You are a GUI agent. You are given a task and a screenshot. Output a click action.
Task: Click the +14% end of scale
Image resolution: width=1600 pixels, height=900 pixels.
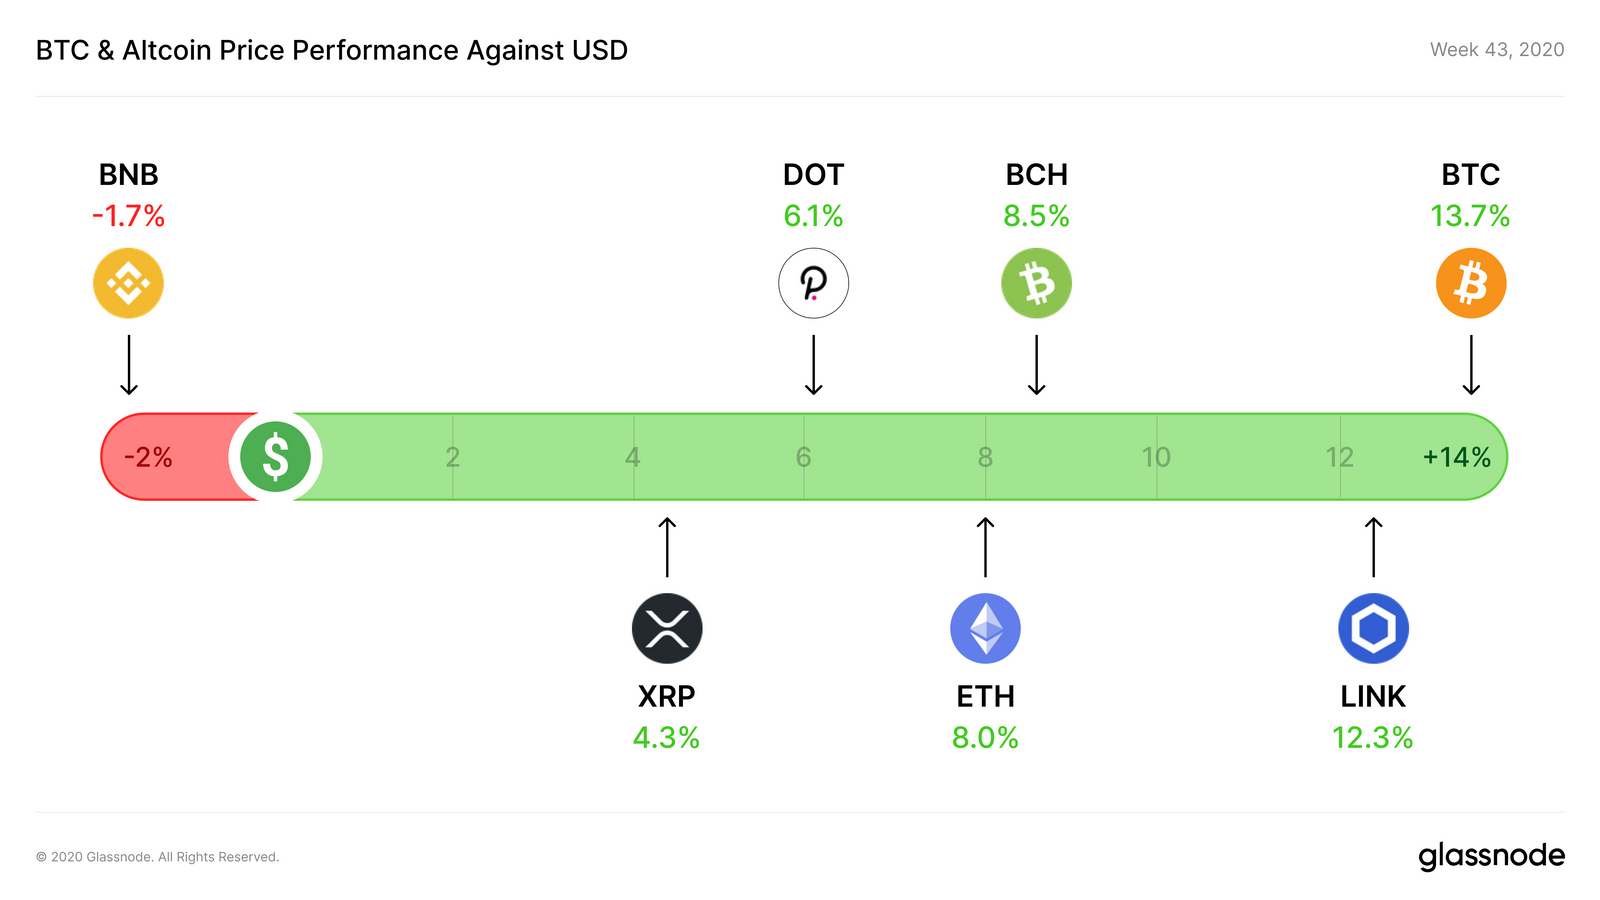pos(1456,457)
